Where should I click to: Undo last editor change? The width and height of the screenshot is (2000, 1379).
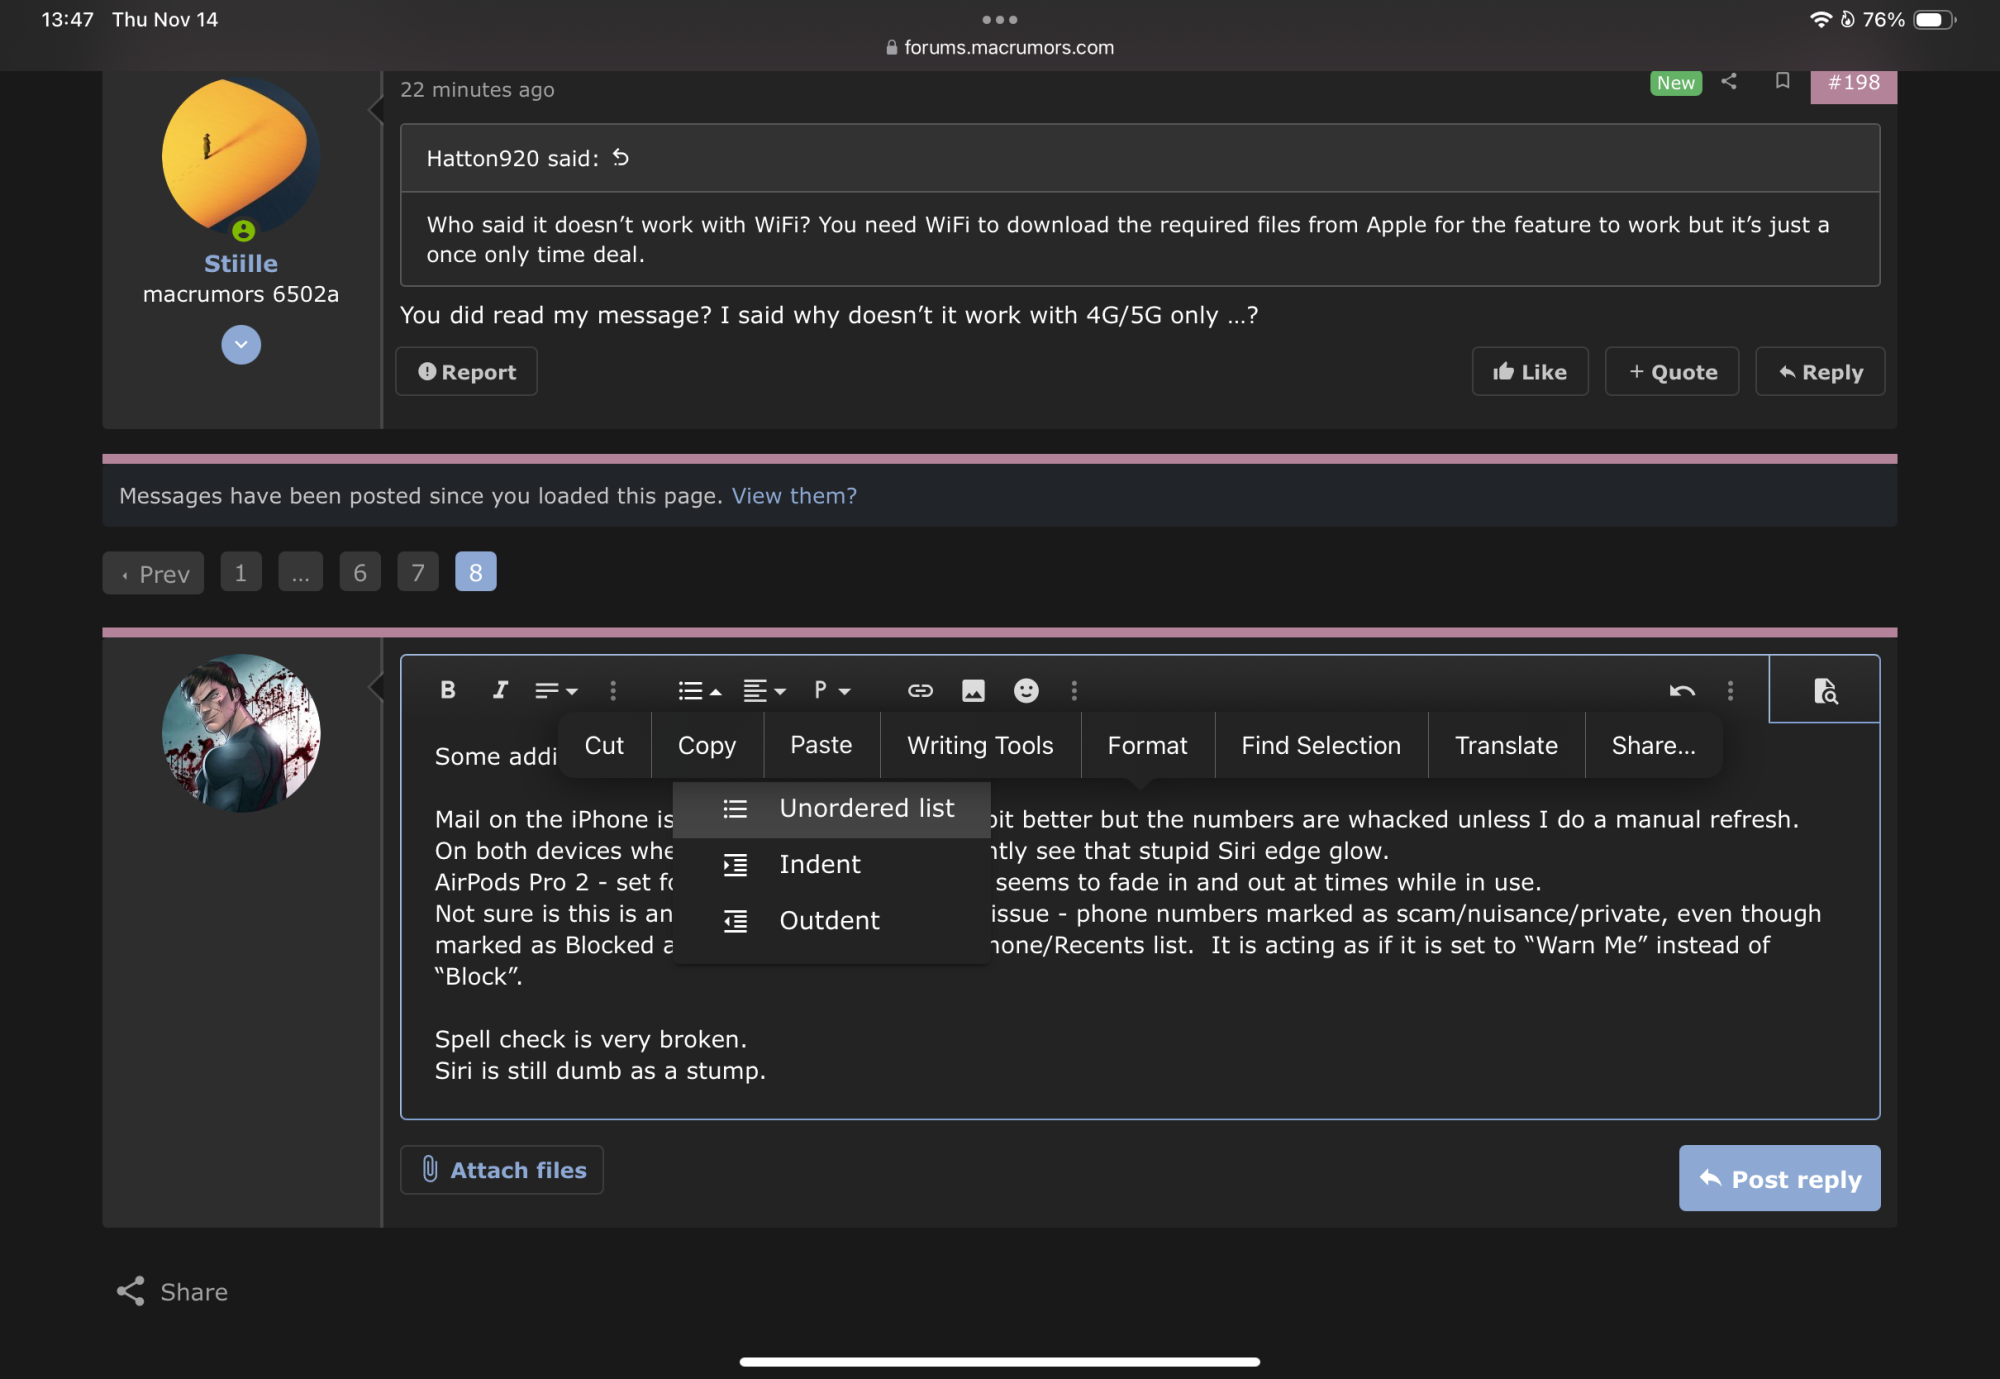pyautogui.click(x=1682, y=691)
